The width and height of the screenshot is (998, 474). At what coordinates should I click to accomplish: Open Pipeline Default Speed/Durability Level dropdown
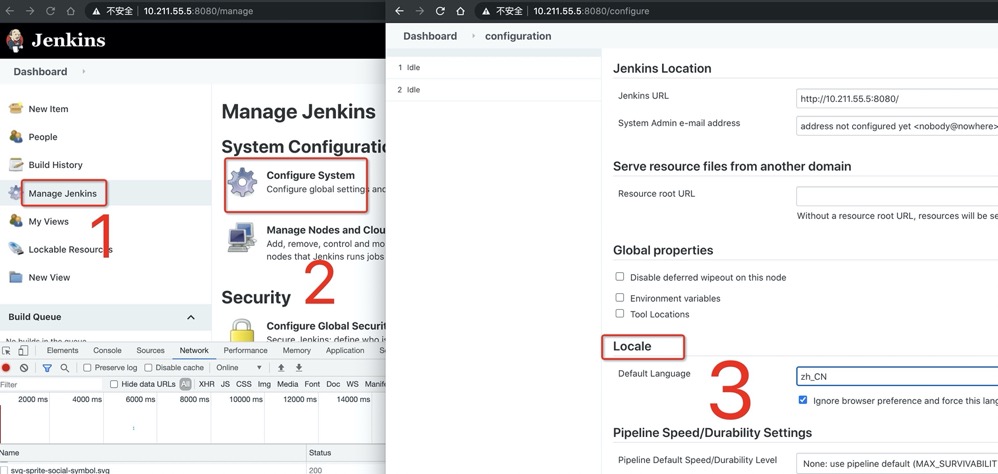click(897, 462)
